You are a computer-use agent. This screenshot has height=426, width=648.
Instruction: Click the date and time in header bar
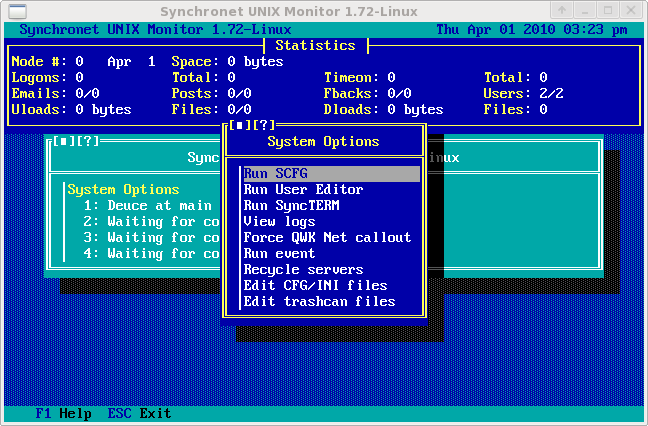pyautogui.click(x=532, y=30)
